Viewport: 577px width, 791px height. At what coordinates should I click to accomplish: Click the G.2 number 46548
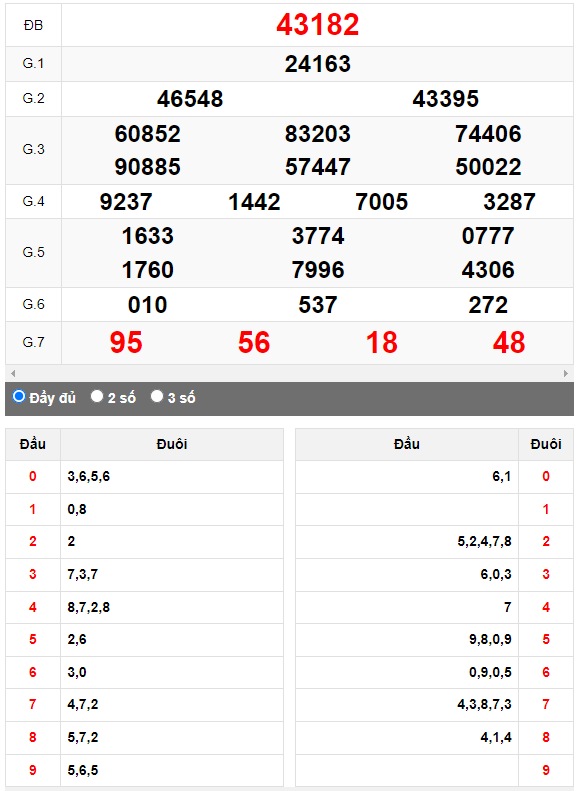(x=190, y=99)
